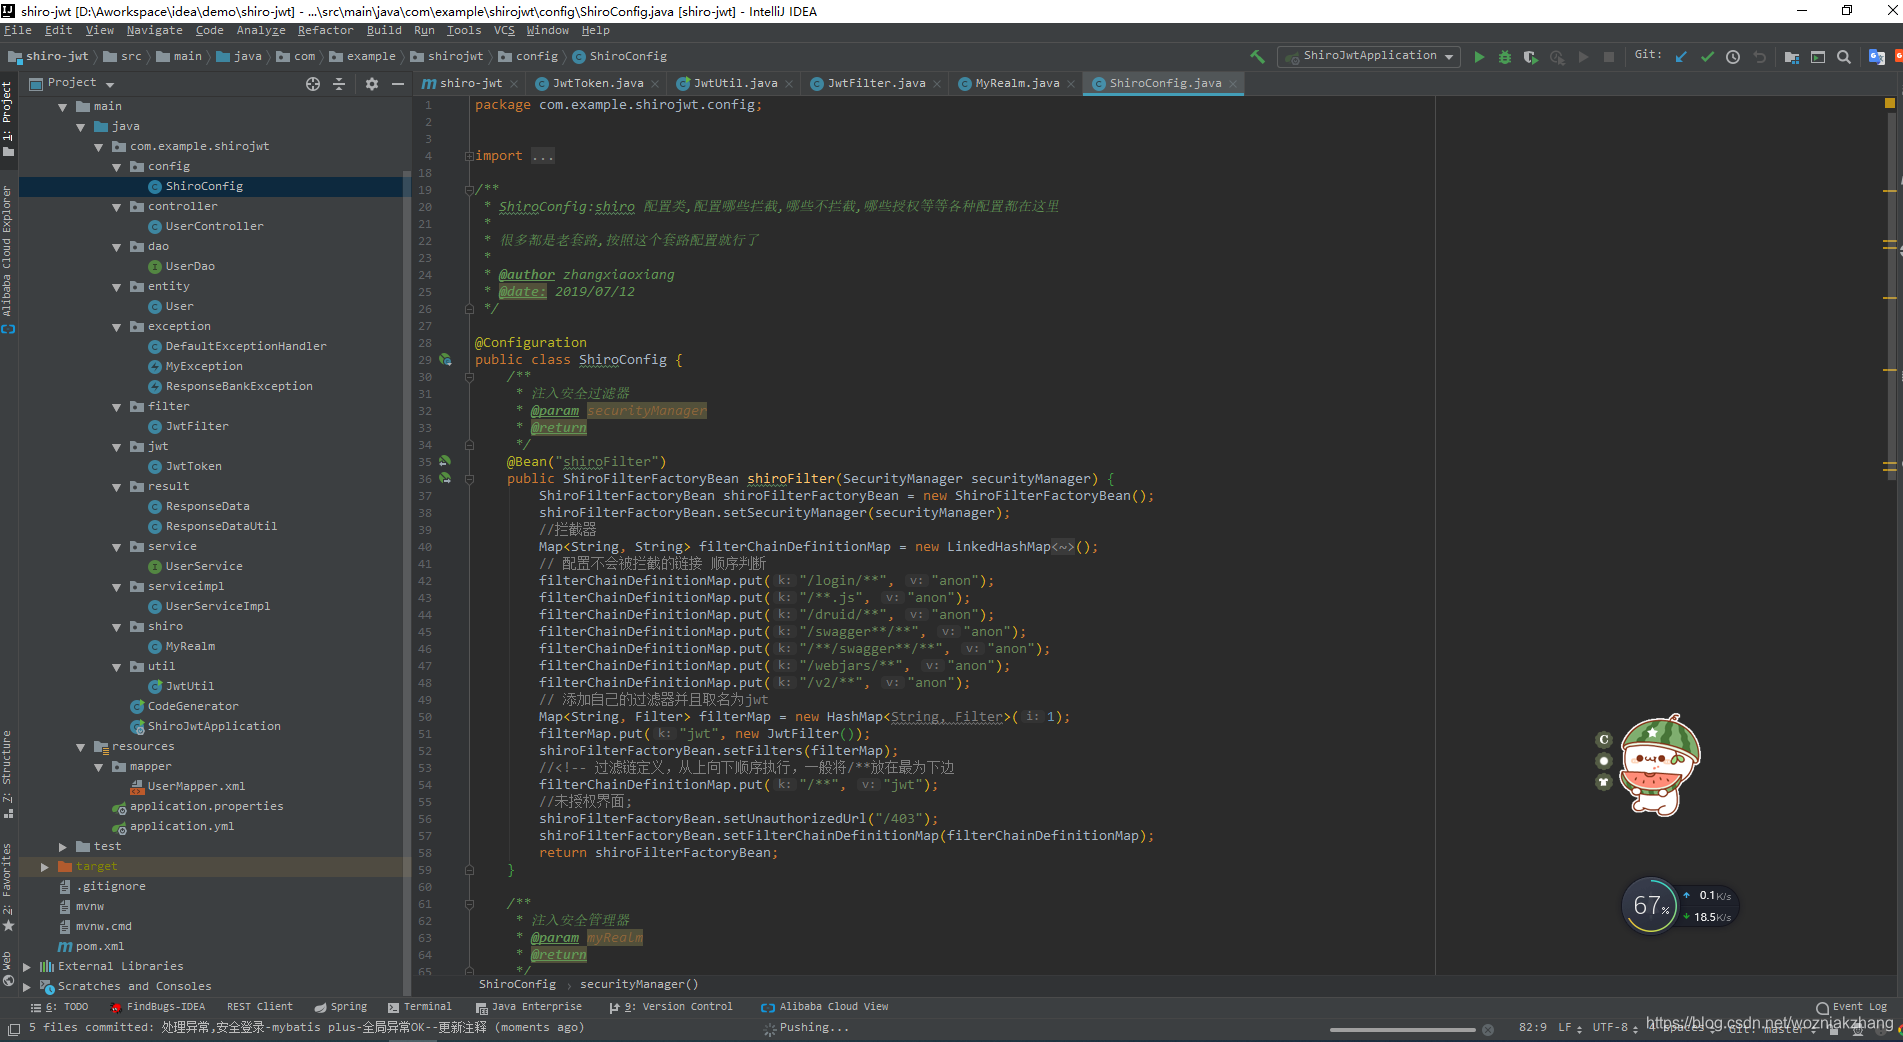
Task: Show Git history via the clock icon
Action: (x=1733, y=57)
